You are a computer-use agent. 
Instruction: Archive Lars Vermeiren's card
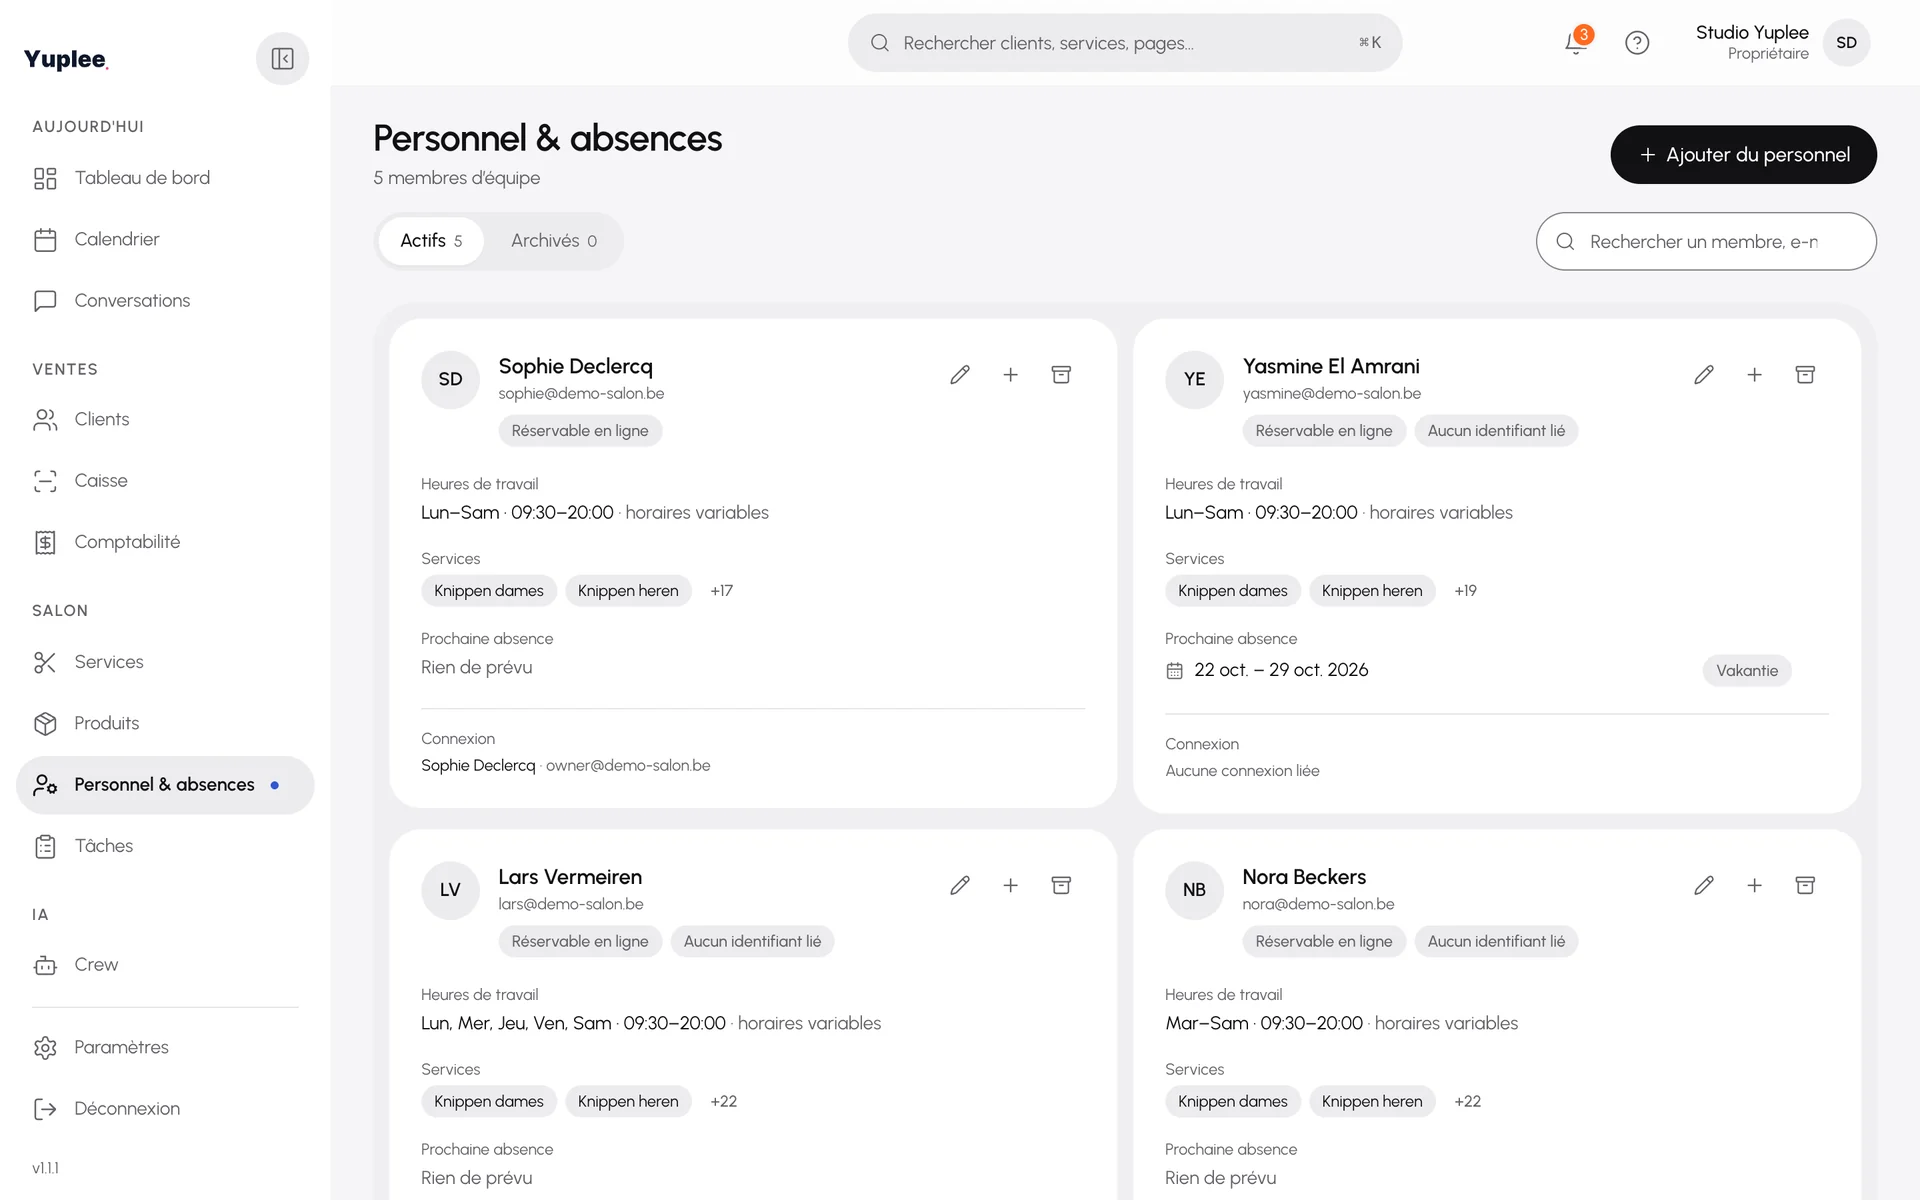click(1061, 886)
